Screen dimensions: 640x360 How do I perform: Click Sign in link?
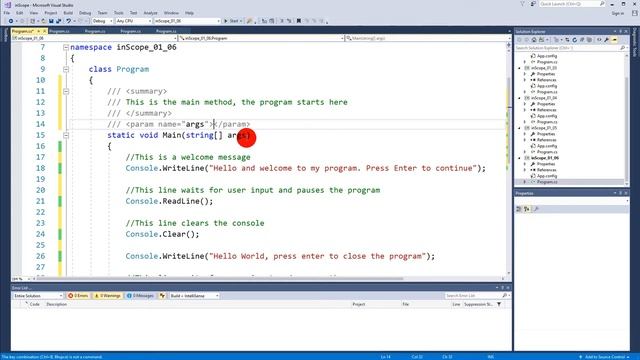point(617,13)
